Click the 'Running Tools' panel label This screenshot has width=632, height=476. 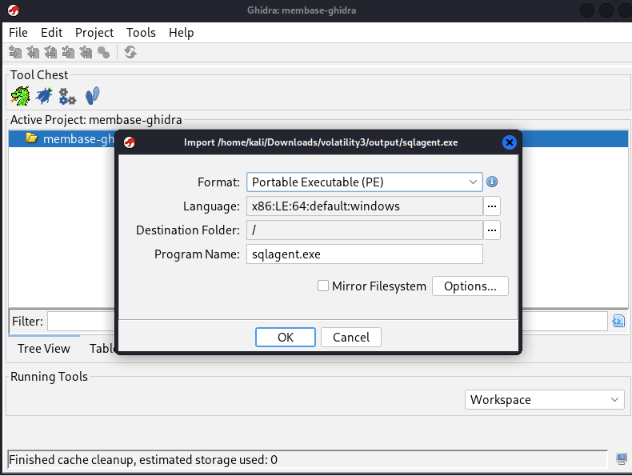click(x=49, y=376)
